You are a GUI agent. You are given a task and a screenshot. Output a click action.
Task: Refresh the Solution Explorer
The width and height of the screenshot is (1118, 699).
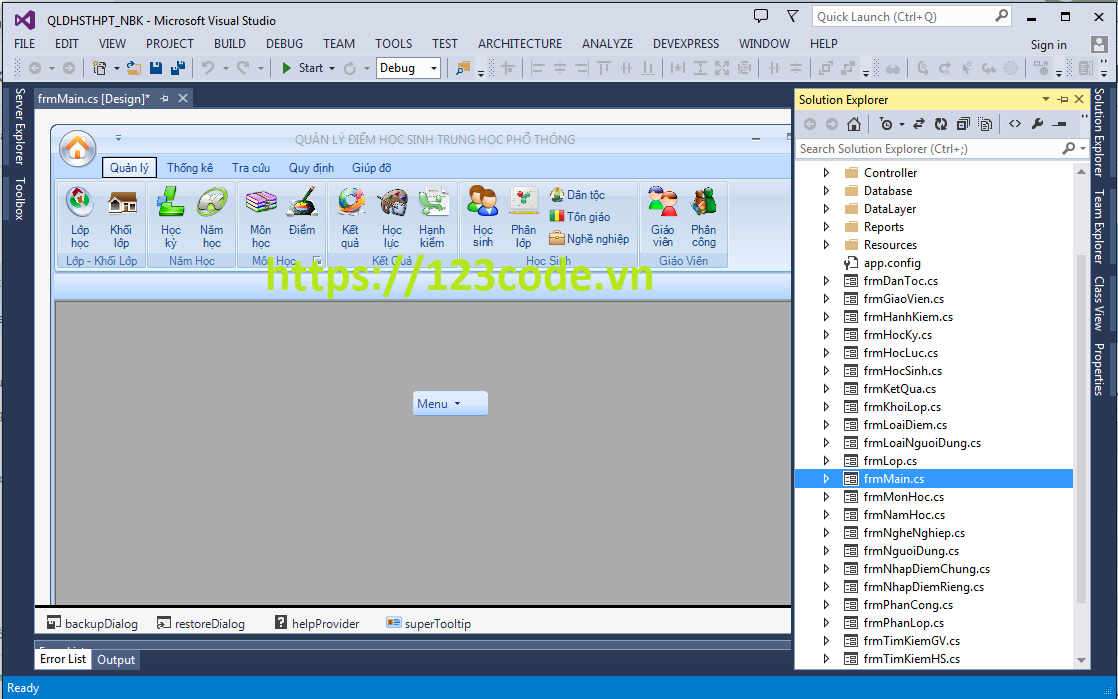940,123
